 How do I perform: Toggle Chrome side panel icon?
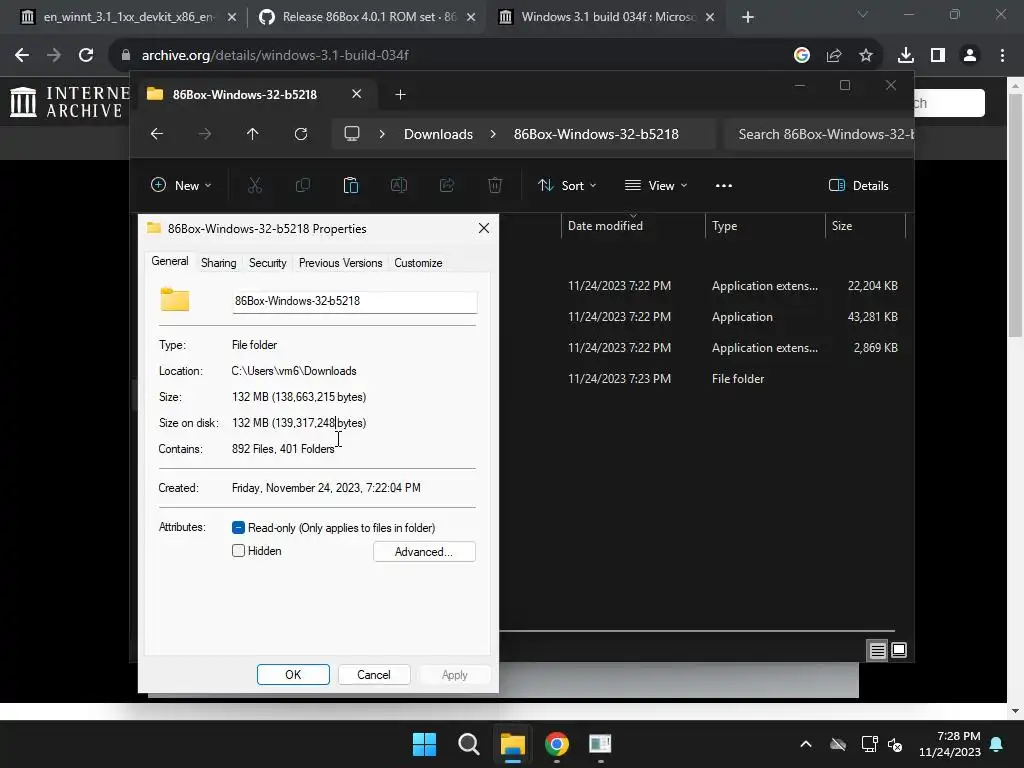(938, 56)
